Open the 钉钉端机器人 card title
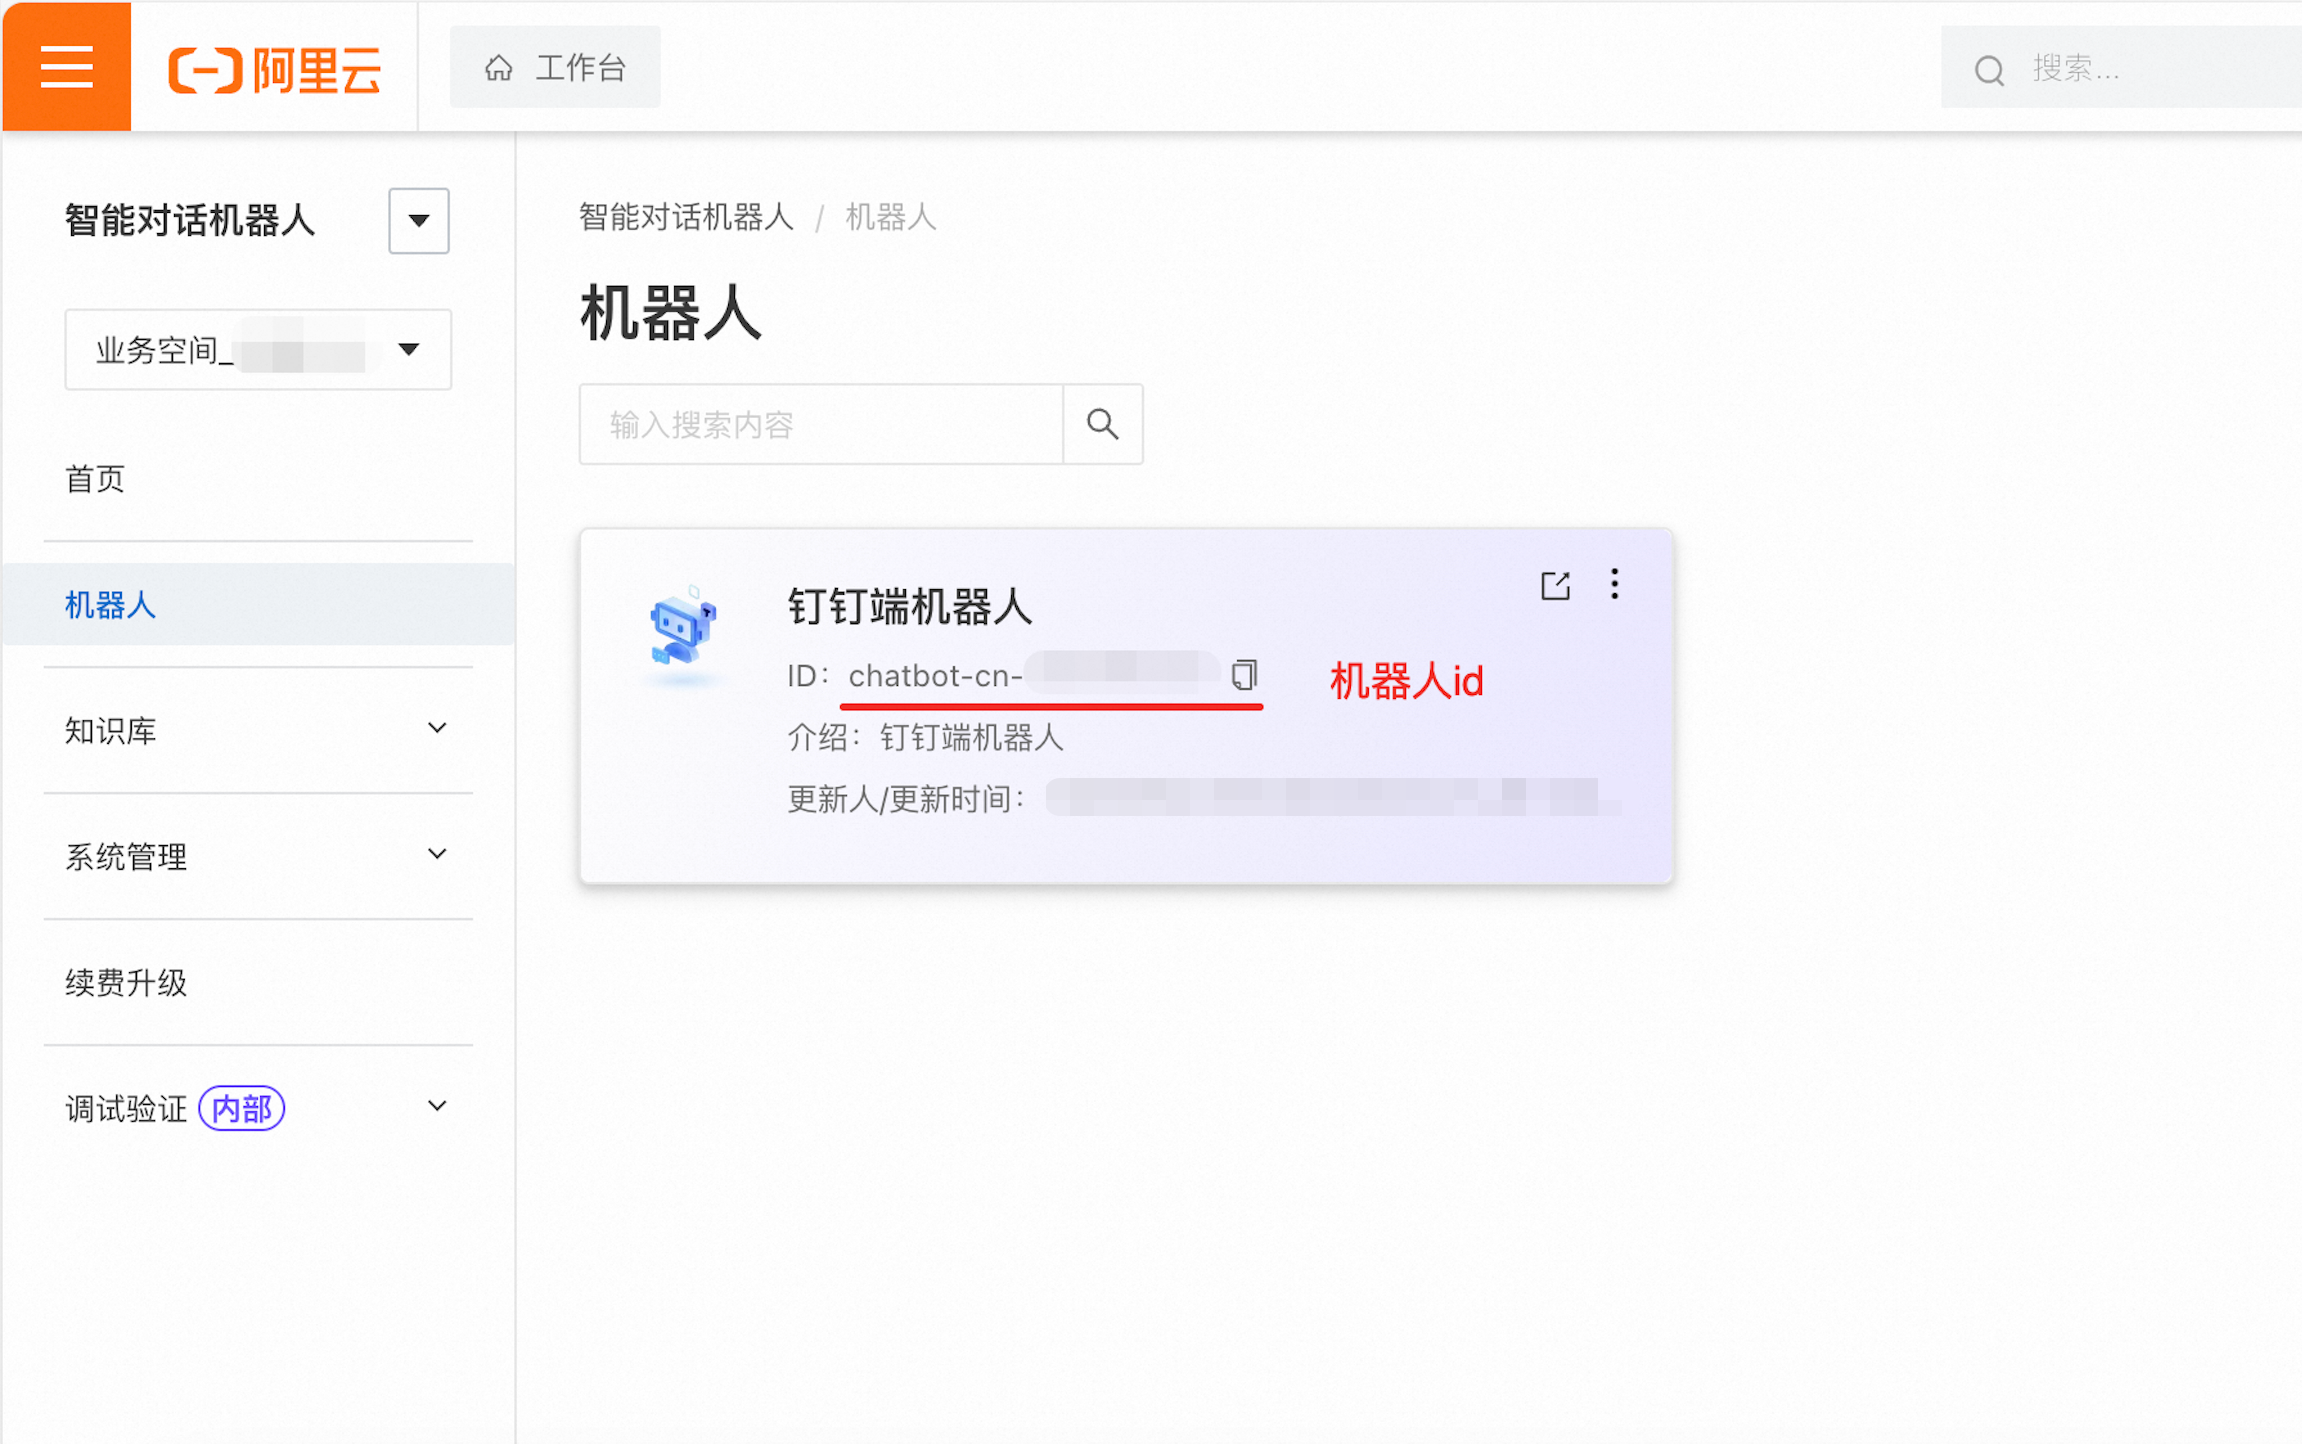The width and height of the screenshot is (2302, 1444). point(910,606)
